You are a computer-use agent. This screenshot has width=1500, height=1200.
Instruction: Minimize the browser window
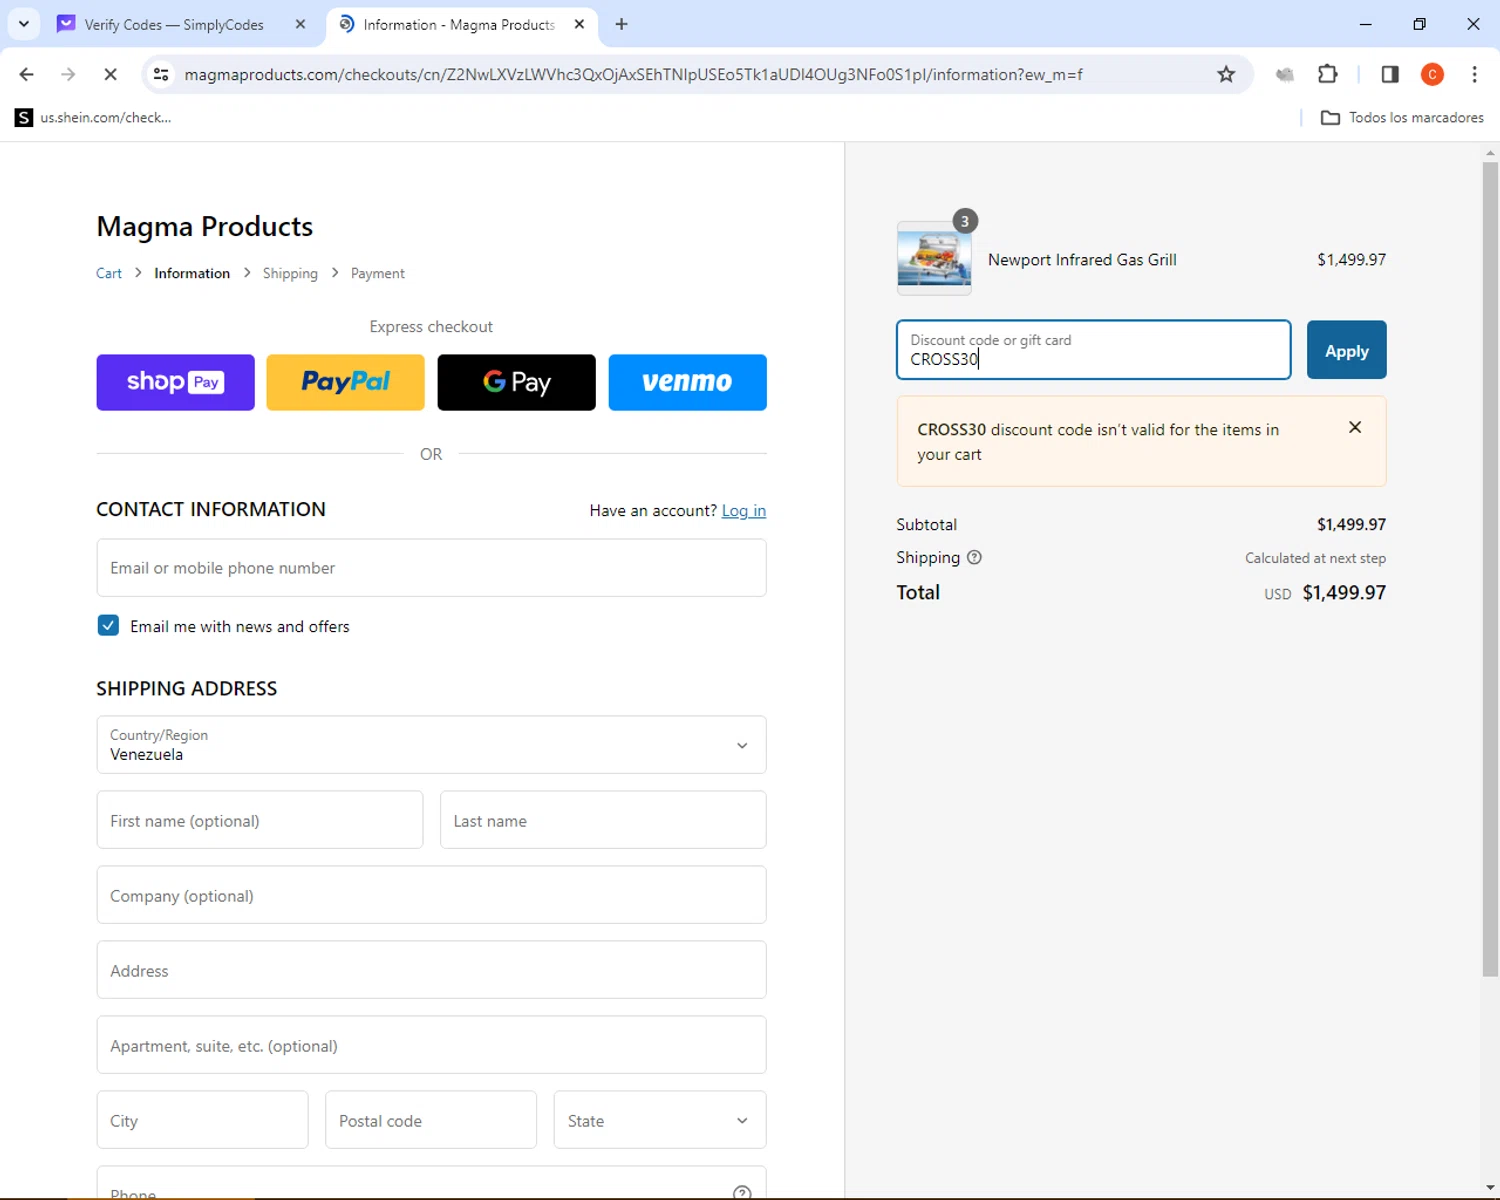(1366, 24)
